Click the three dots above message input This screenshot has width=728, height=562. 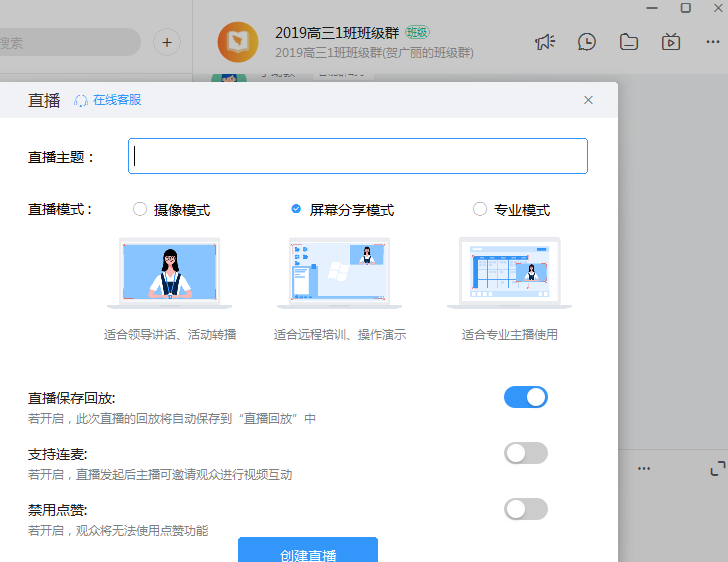(644, 468)
